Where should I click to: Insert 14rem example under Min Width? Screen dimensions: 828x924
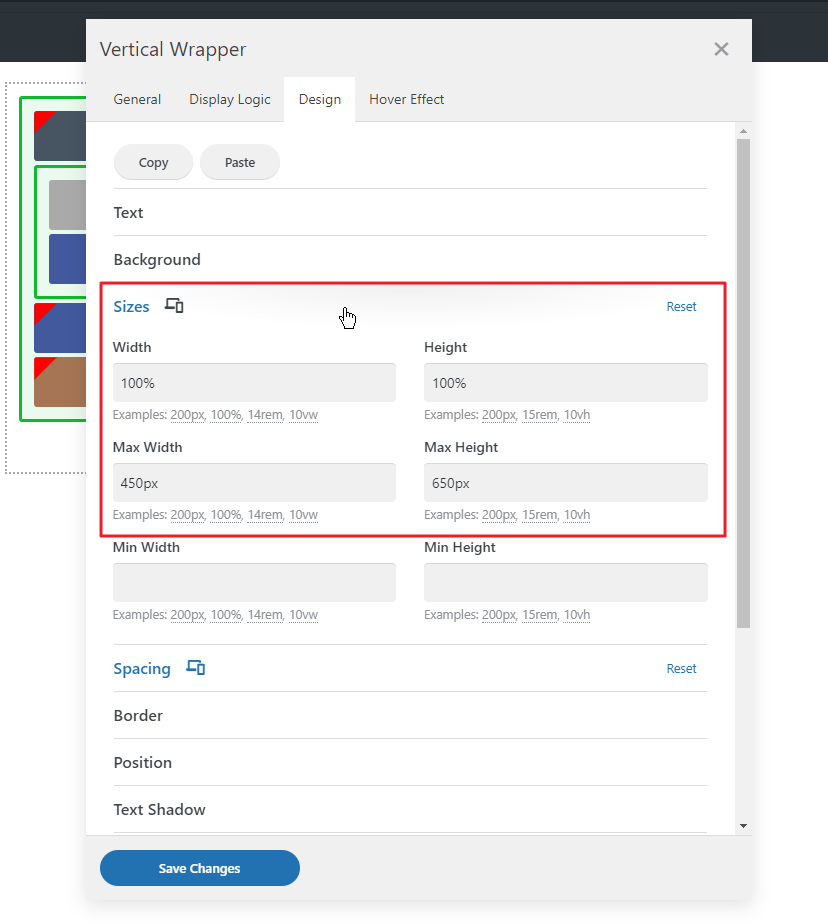(x=265, y=615)
